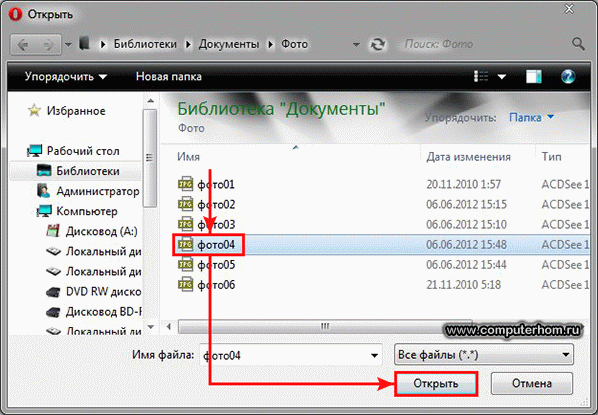The width and height of the screenshot is (598, 415).
Task: Open the Папка arrange-by dropdown
Action: (531, 117)
